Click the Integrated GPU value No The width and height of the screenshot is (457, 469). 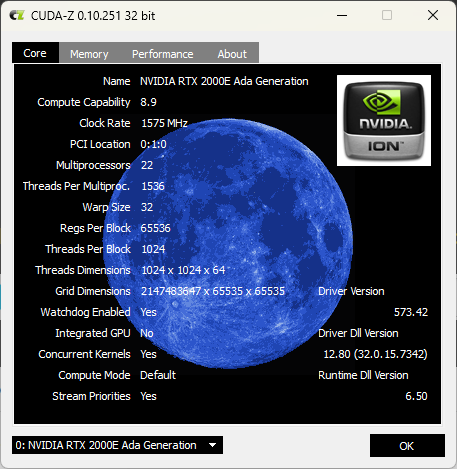point(147,333)
